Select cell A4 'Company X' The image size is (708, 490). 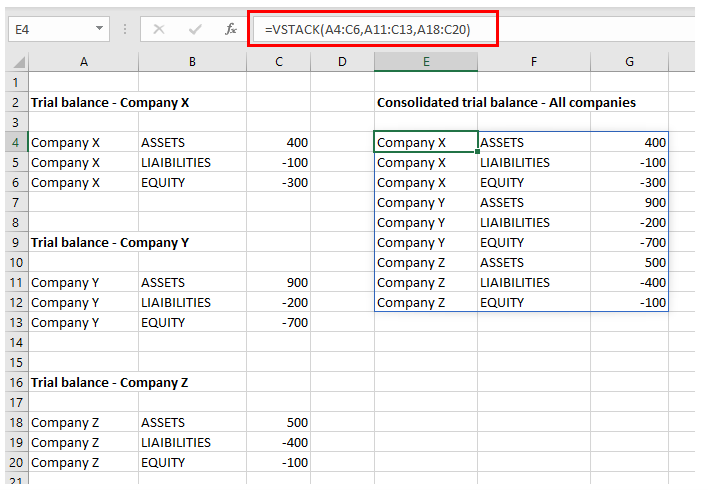[x=84, y=143]
